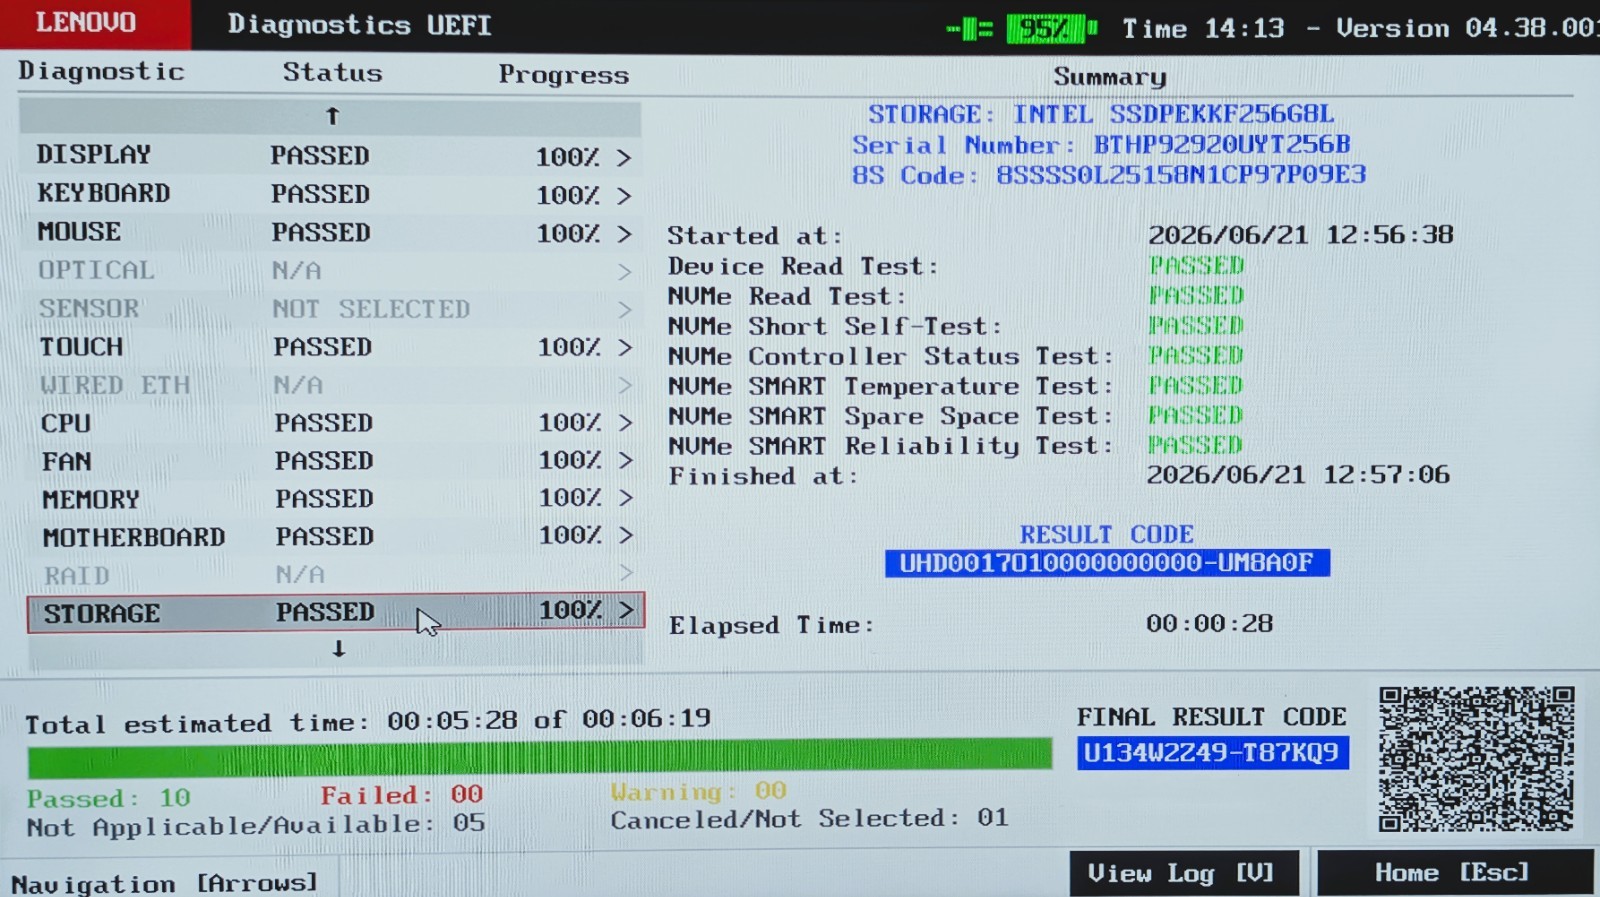Click the final result QR code
The image size is (1600, 897).
pyautogui.click(x=1476, y=758)
